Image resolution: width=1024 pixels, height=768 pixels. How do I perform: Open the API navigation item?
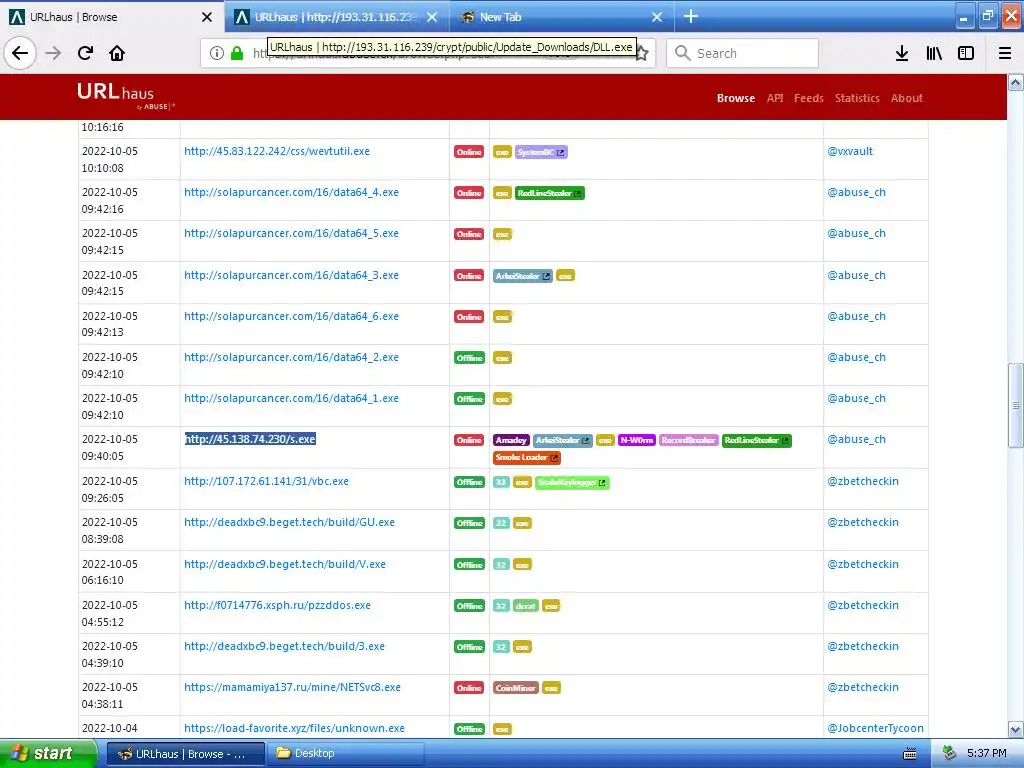point(775,98)
